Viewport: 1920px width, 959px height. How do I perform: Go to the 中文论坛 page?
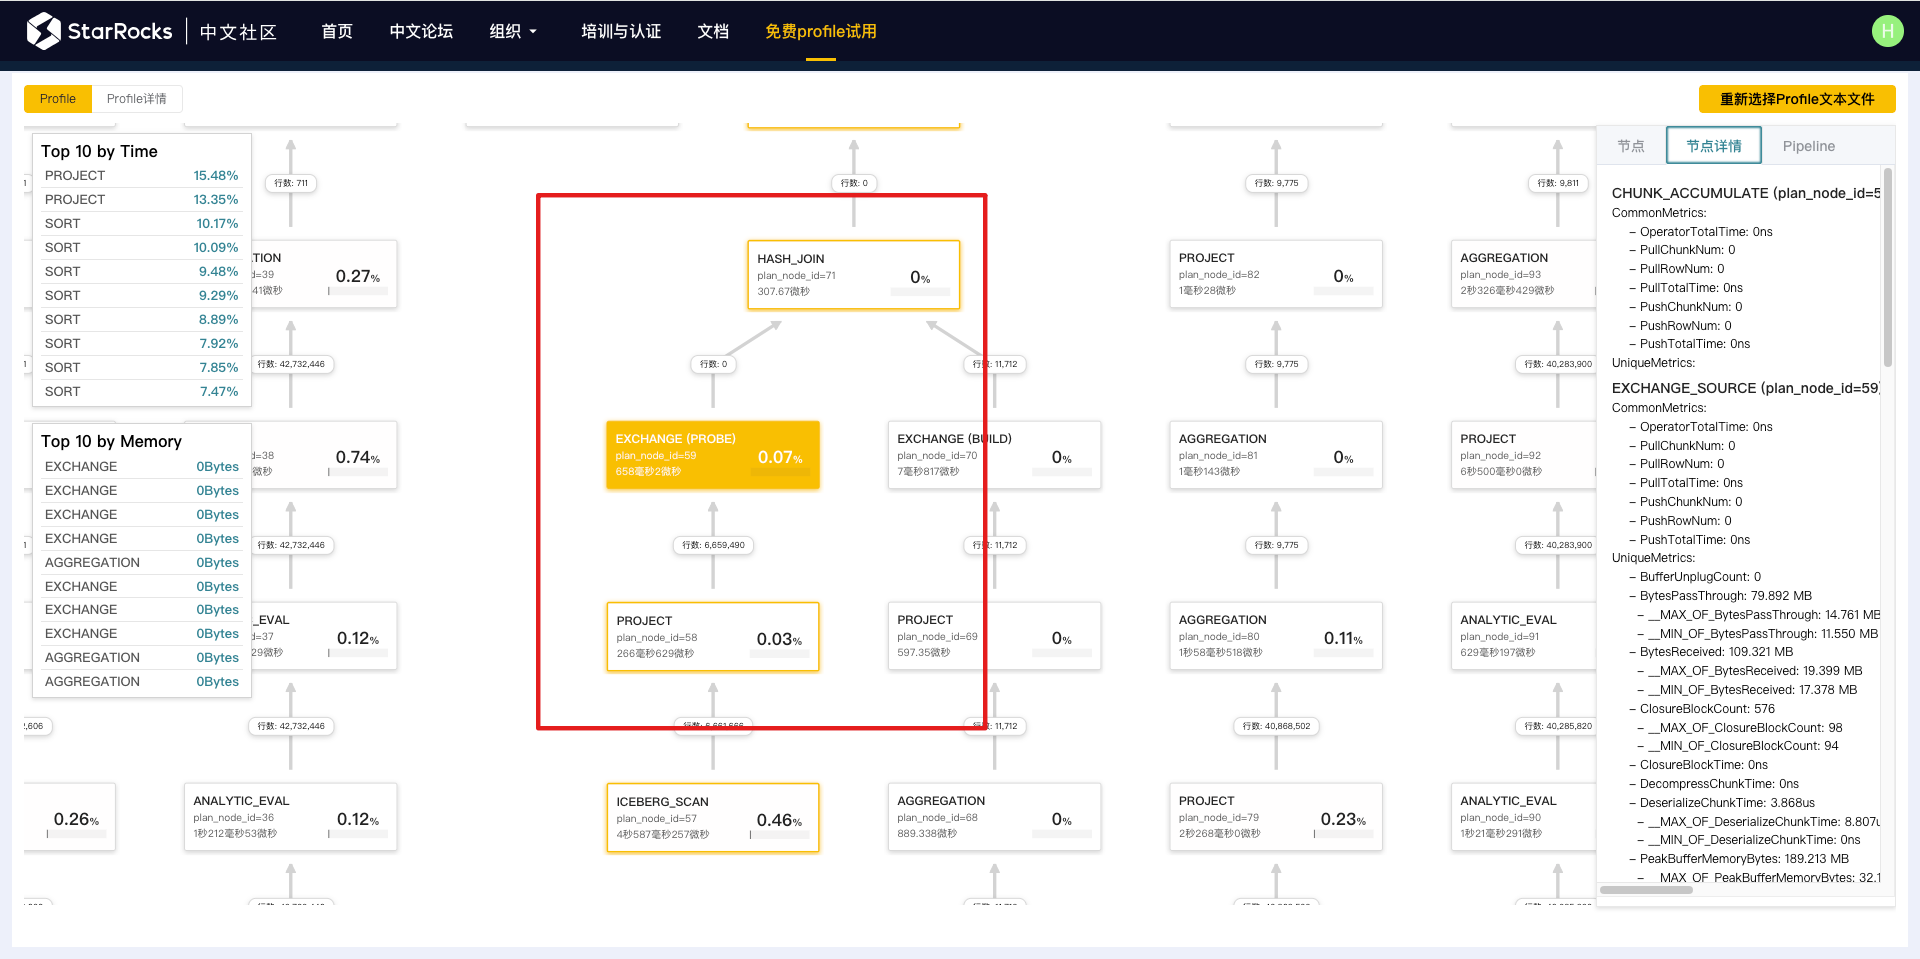421,31
